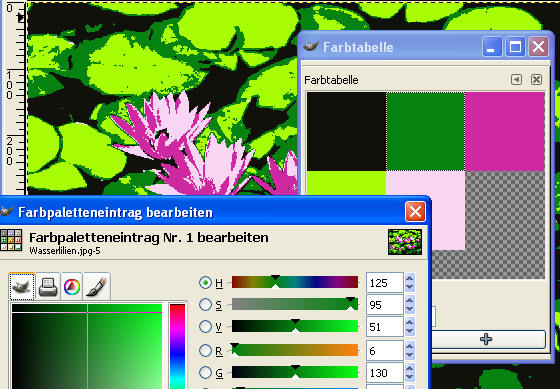Click the magenta swatch in Farbtabelle
560x389 pixels.
(x=505, y=131)
